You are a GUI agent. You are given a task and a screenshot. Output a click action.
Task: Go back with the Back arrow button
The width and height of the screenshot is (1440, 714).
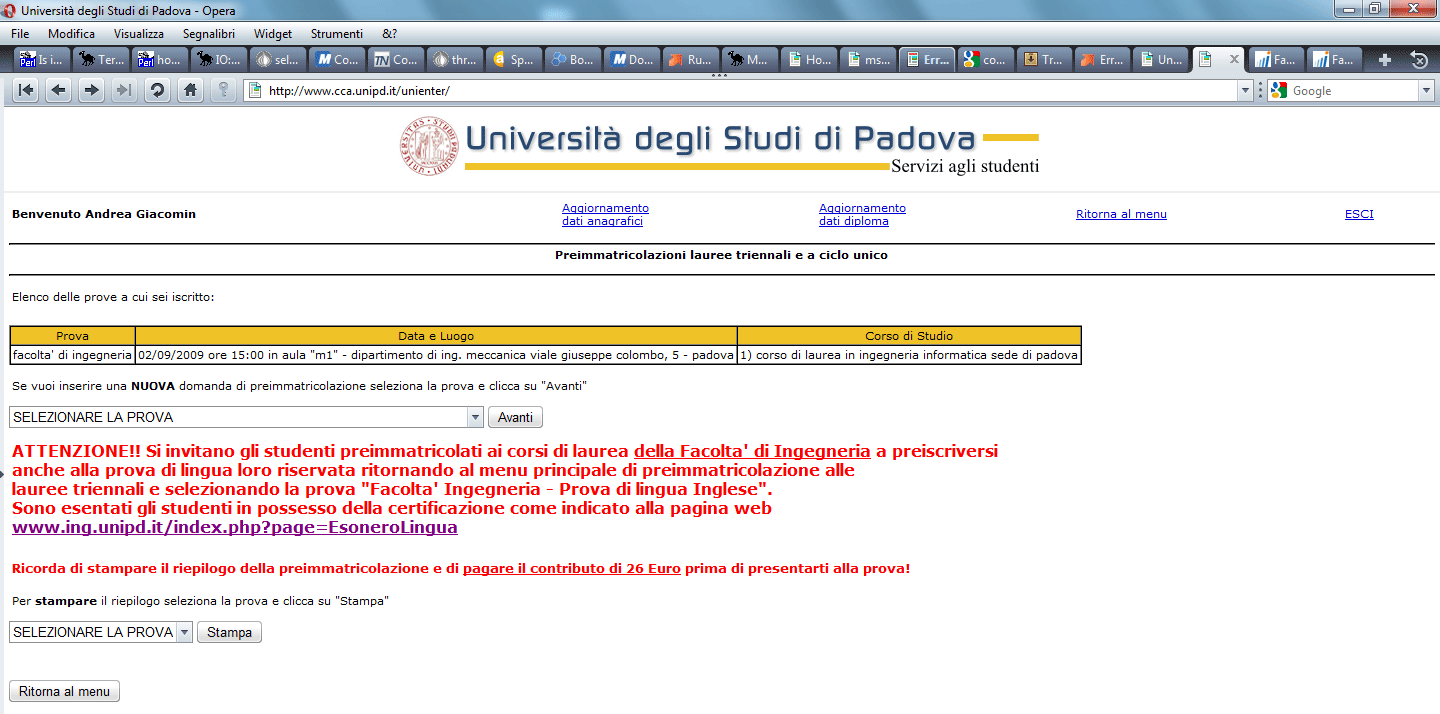(59, 90)
